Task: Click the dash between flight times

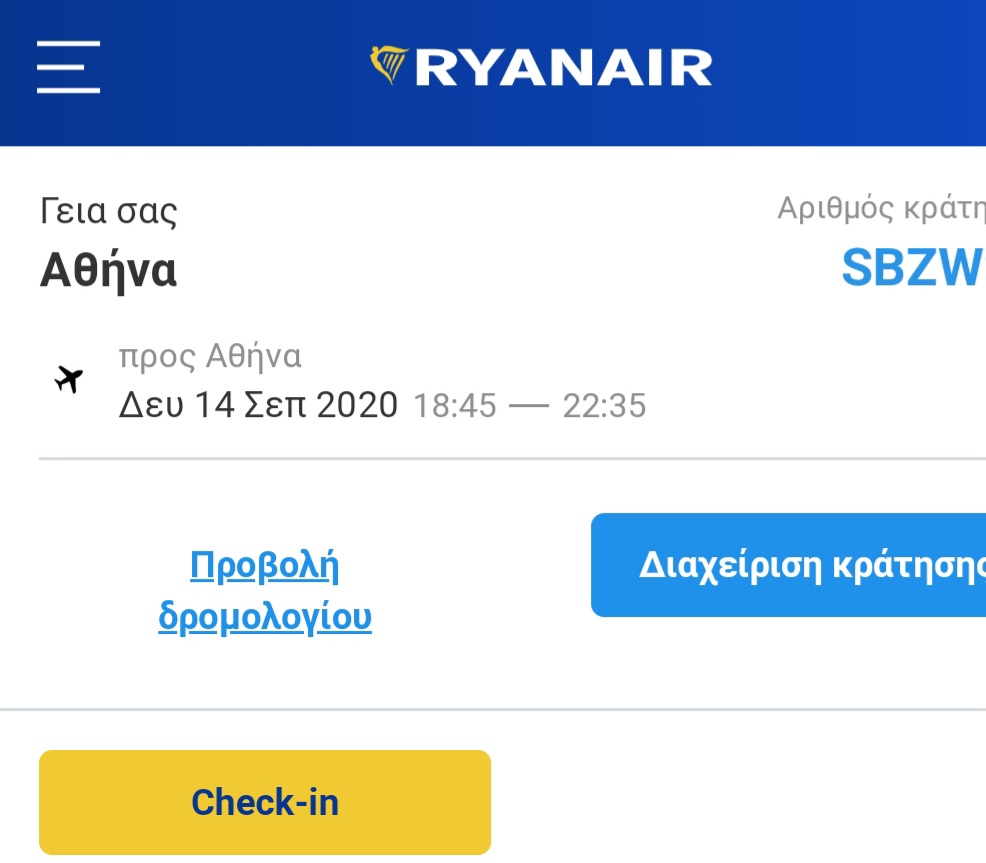Action: click(529, 406)
